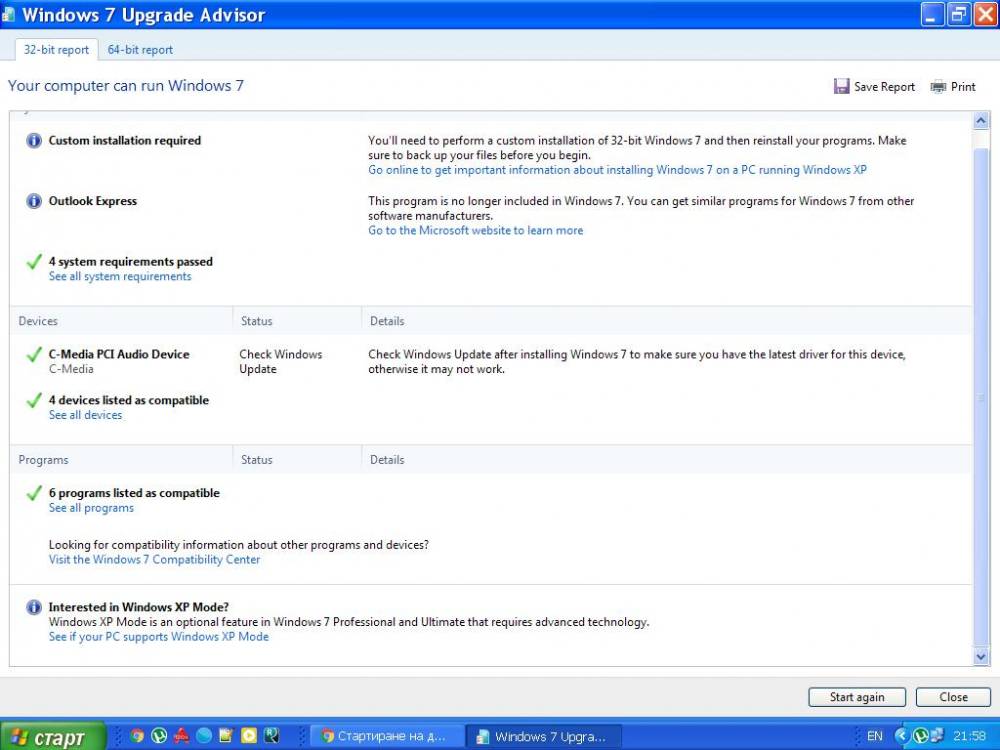
Task: Click the green checkmark beside 4 system requirements passed
Action: point(34,261)
